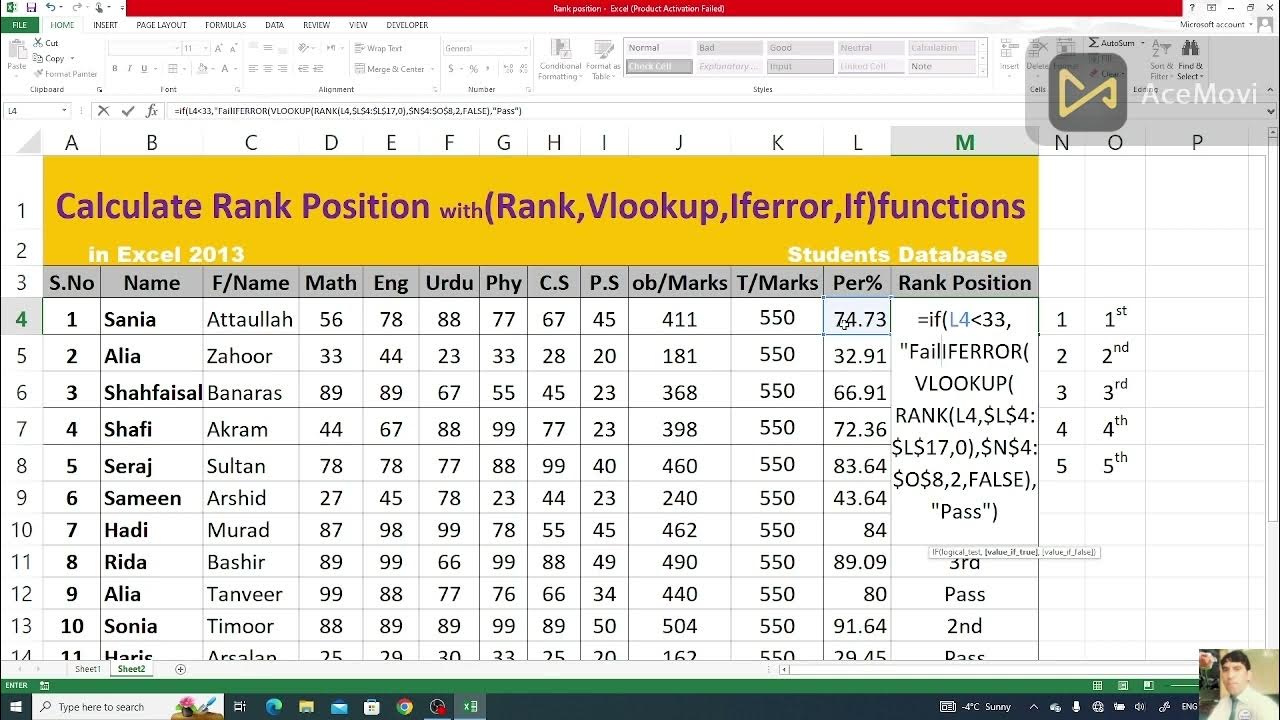Open the Sort & Filter menu
The width and height of the screenshot is (1280, 720).
click(x=1161, y=60)
